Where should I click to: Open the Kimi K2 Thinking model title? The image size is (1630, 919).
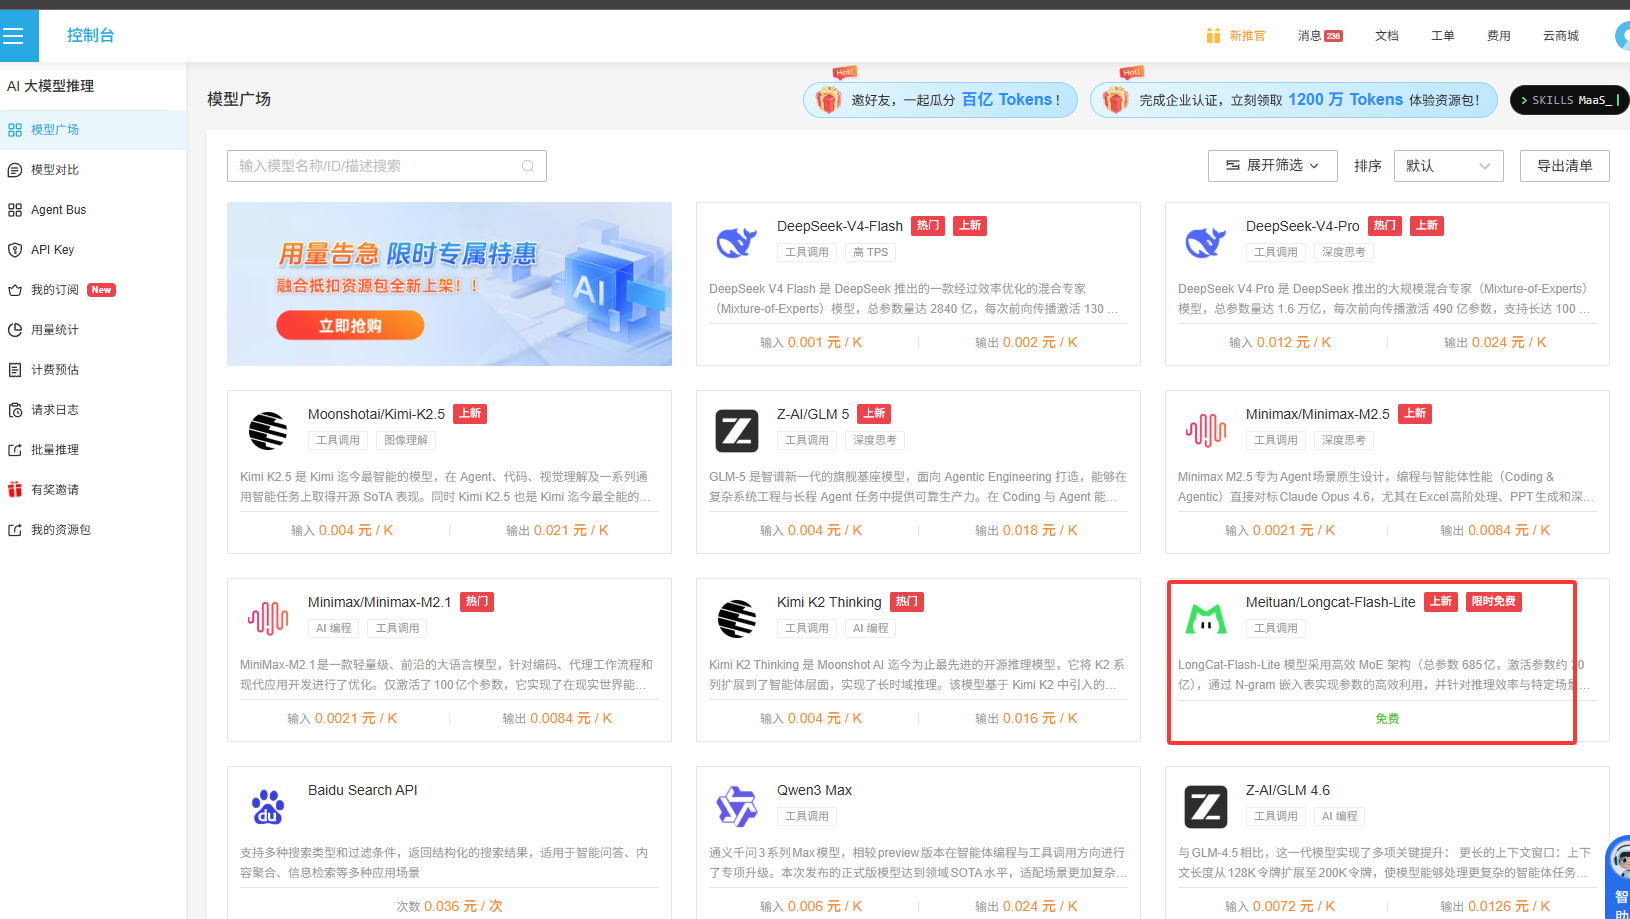(x=829, y=602)
